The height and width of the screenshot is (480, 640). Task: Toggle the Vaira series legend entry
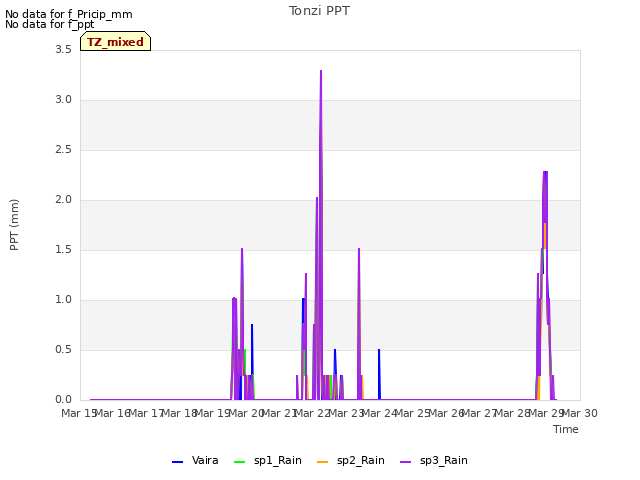coord(195,461)
